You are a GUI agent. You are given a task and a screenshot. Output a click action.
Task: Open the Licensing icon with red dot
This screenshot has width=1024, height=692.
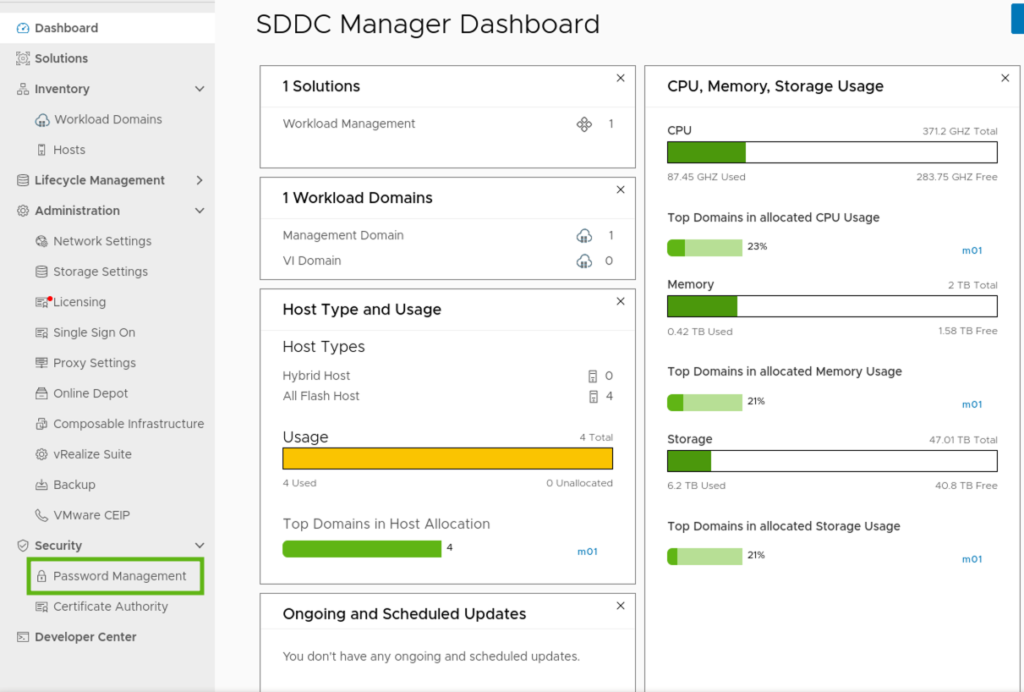[42, 302]
